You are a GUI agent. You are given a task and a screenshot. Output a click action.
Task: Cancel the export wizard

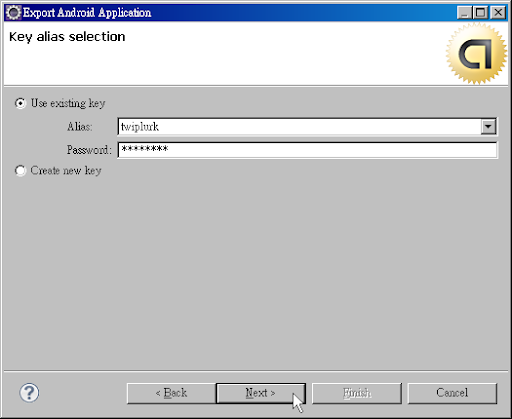pyautogui.click(x=452, y=393)
